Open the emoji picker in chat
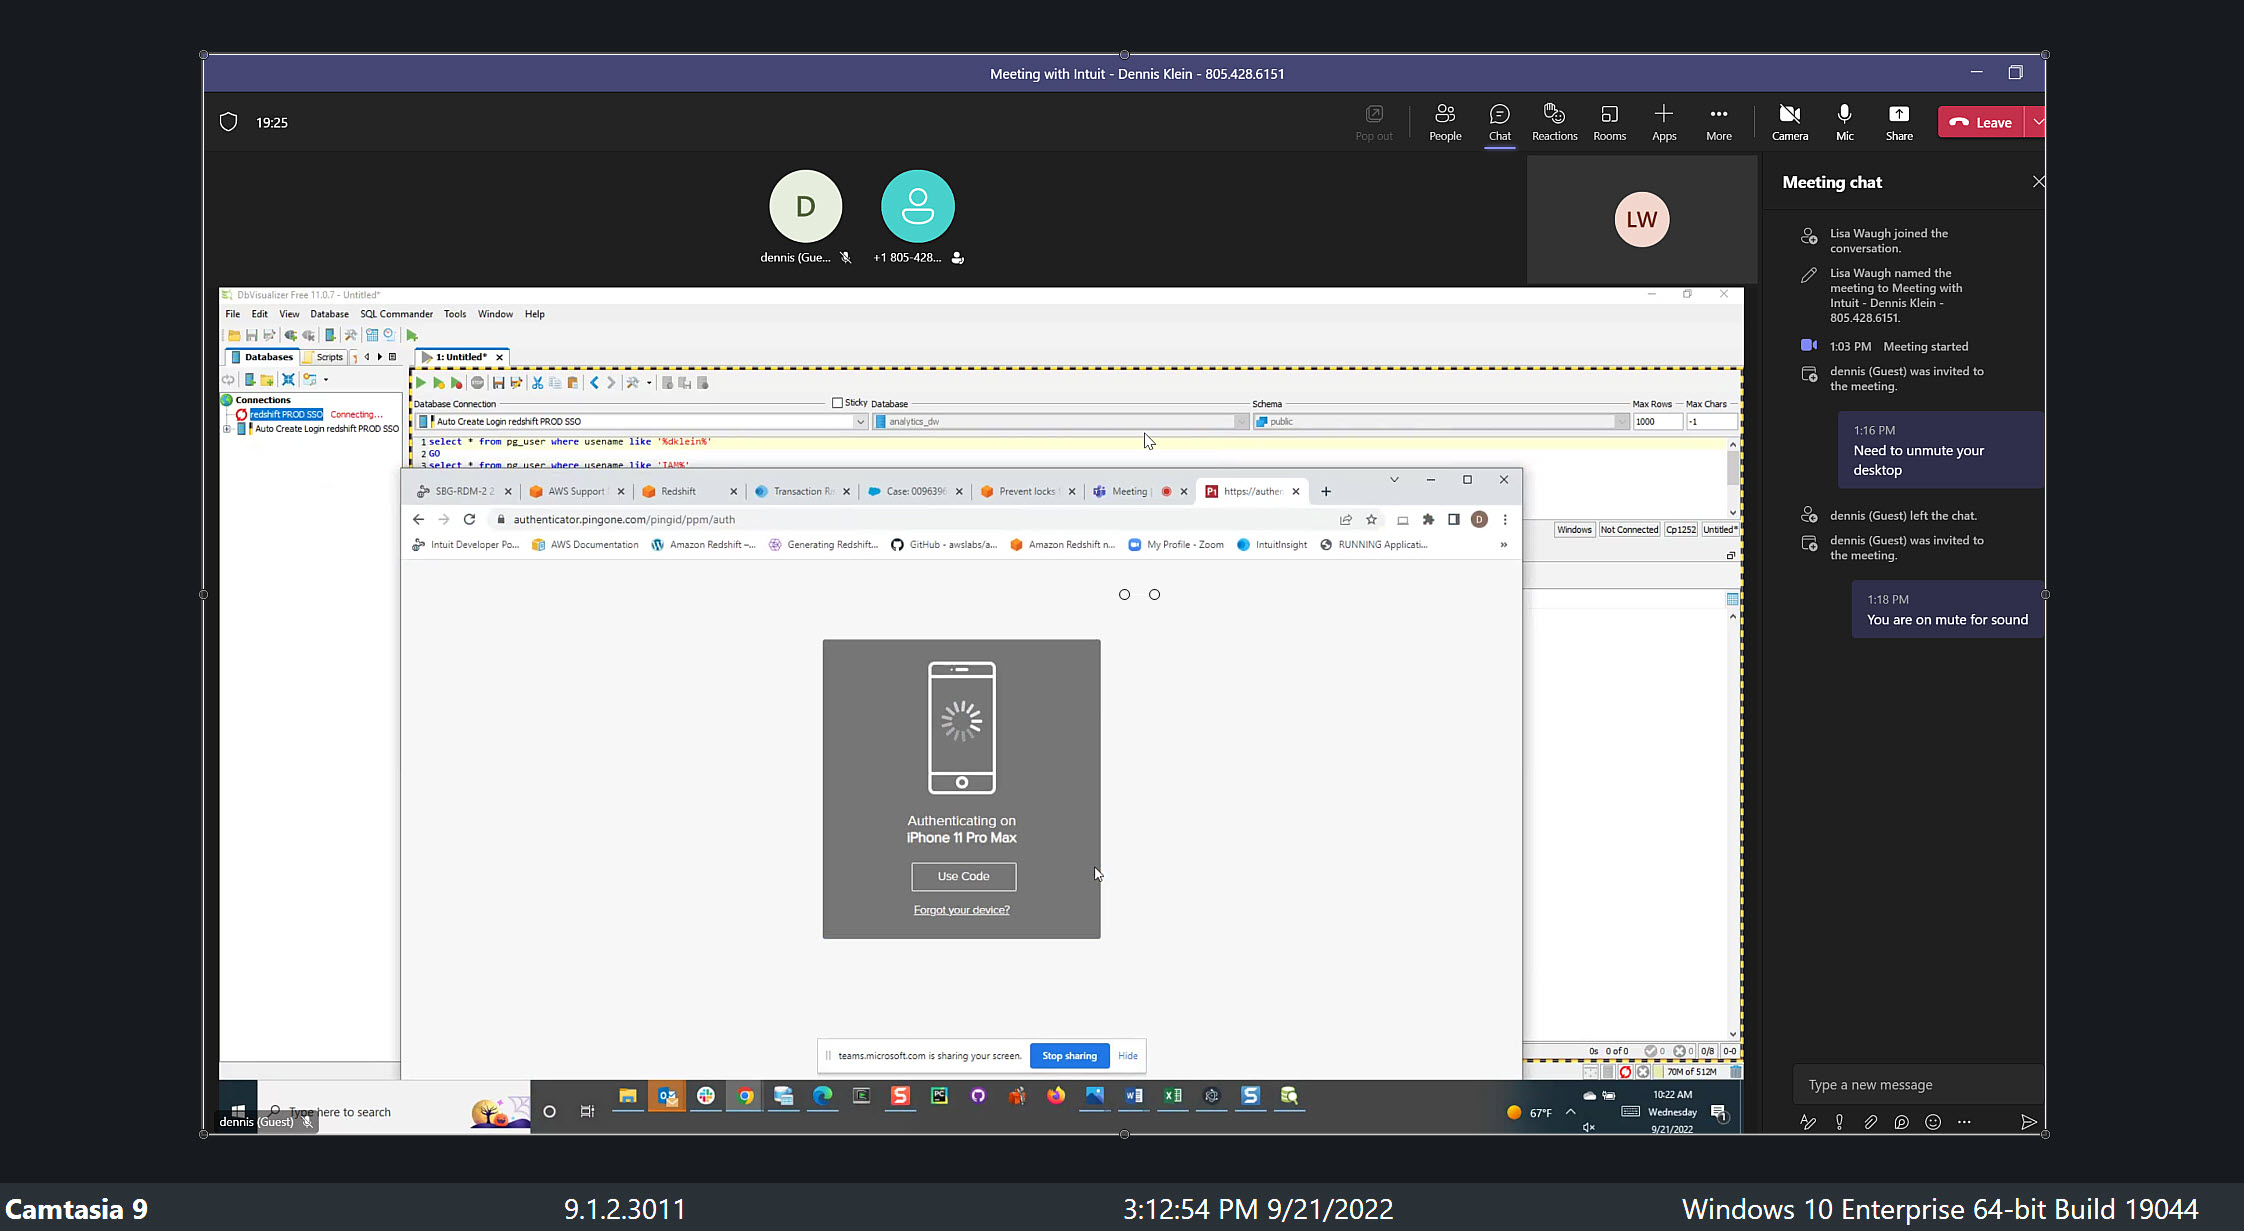Screen dimensions: 2244x1231 click(1933, 1122)
